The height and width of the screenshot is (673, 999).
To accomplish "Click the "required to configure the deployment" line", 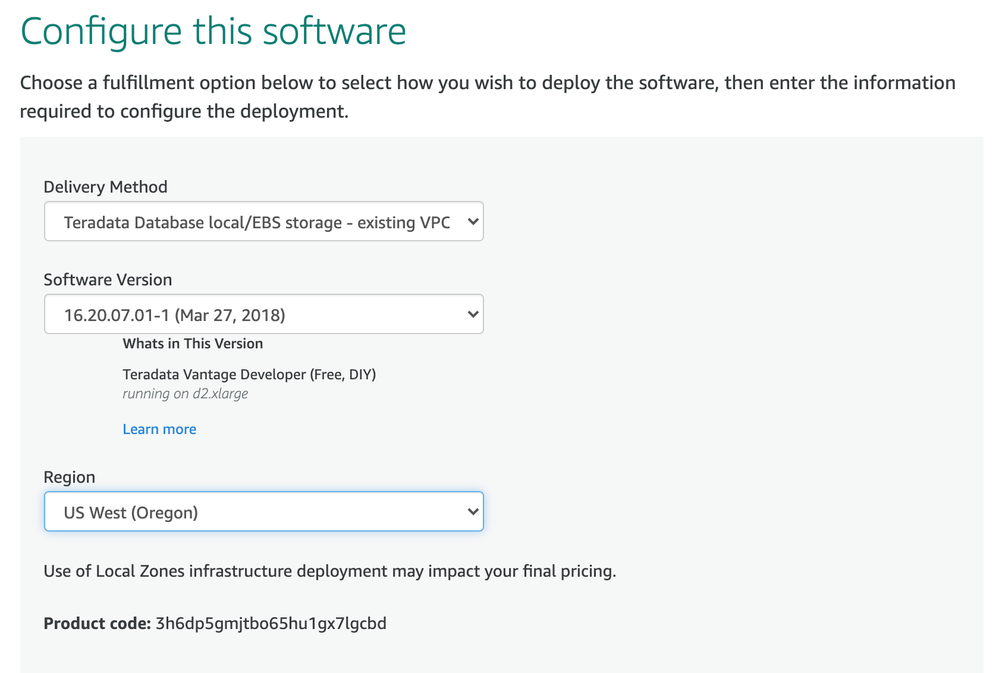I will pyautogui.click(x=184, y=111).
